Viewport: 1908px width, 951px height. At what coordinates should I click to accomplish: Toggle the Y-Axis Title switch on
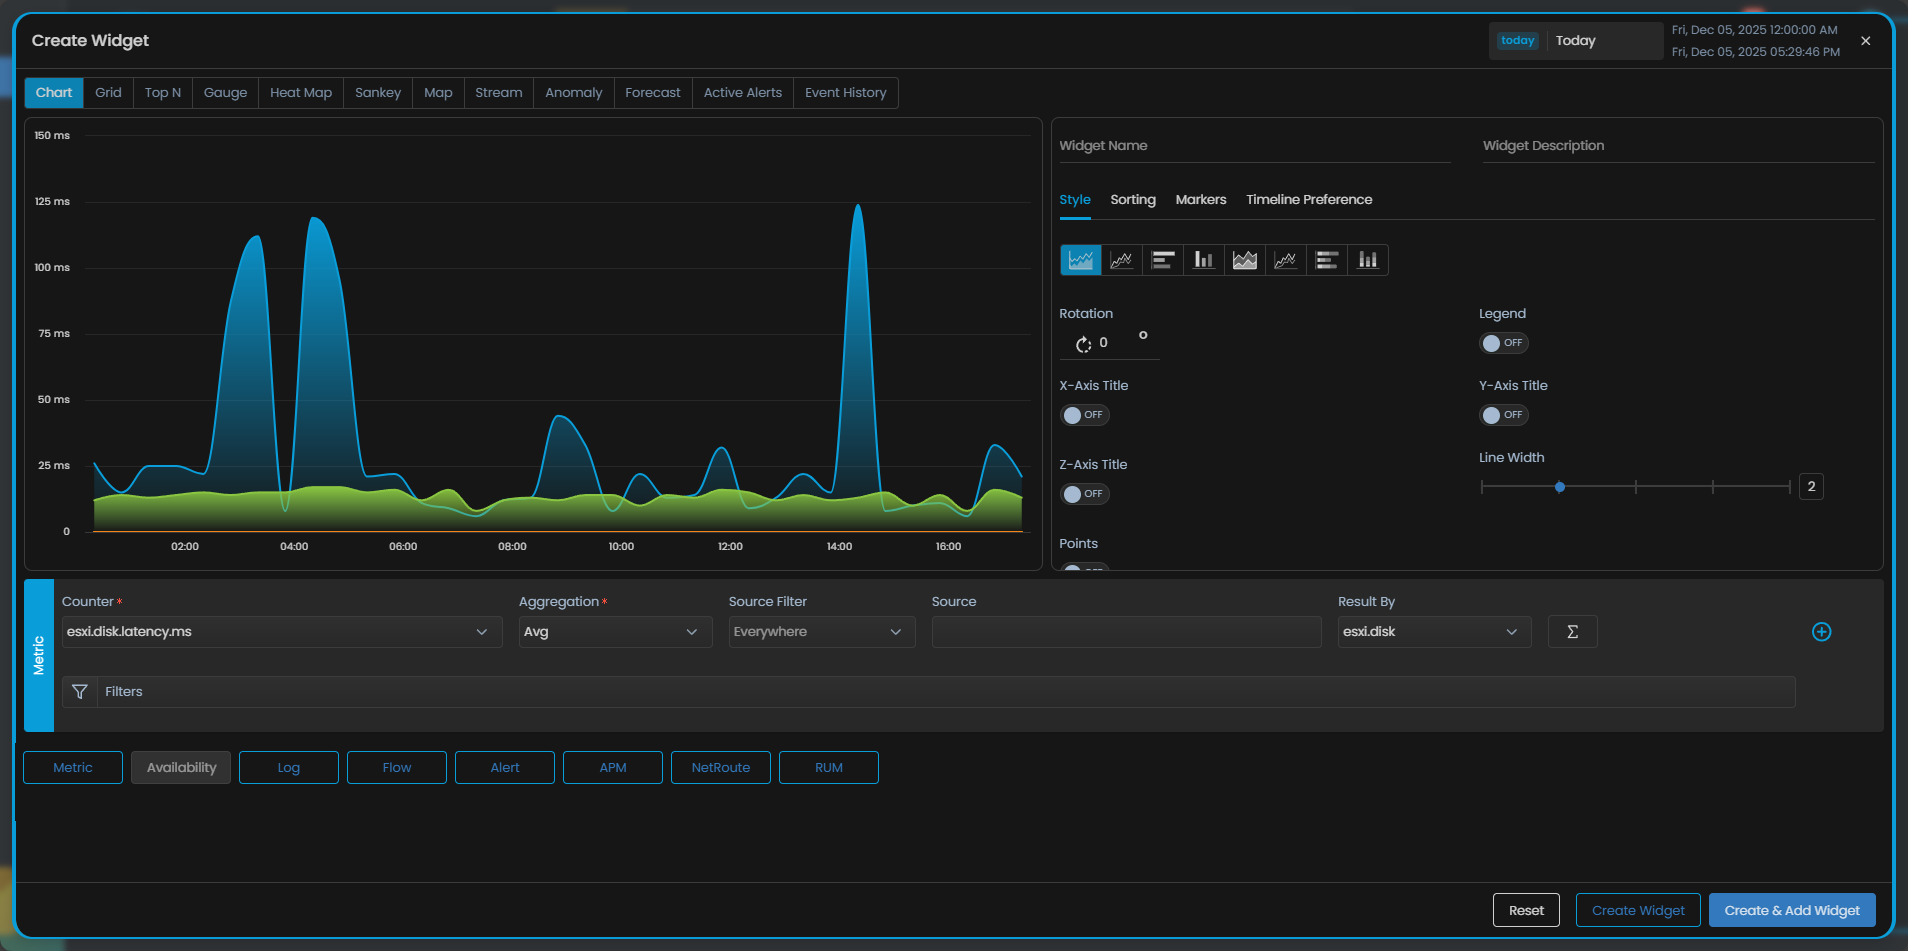[1503, 415]
